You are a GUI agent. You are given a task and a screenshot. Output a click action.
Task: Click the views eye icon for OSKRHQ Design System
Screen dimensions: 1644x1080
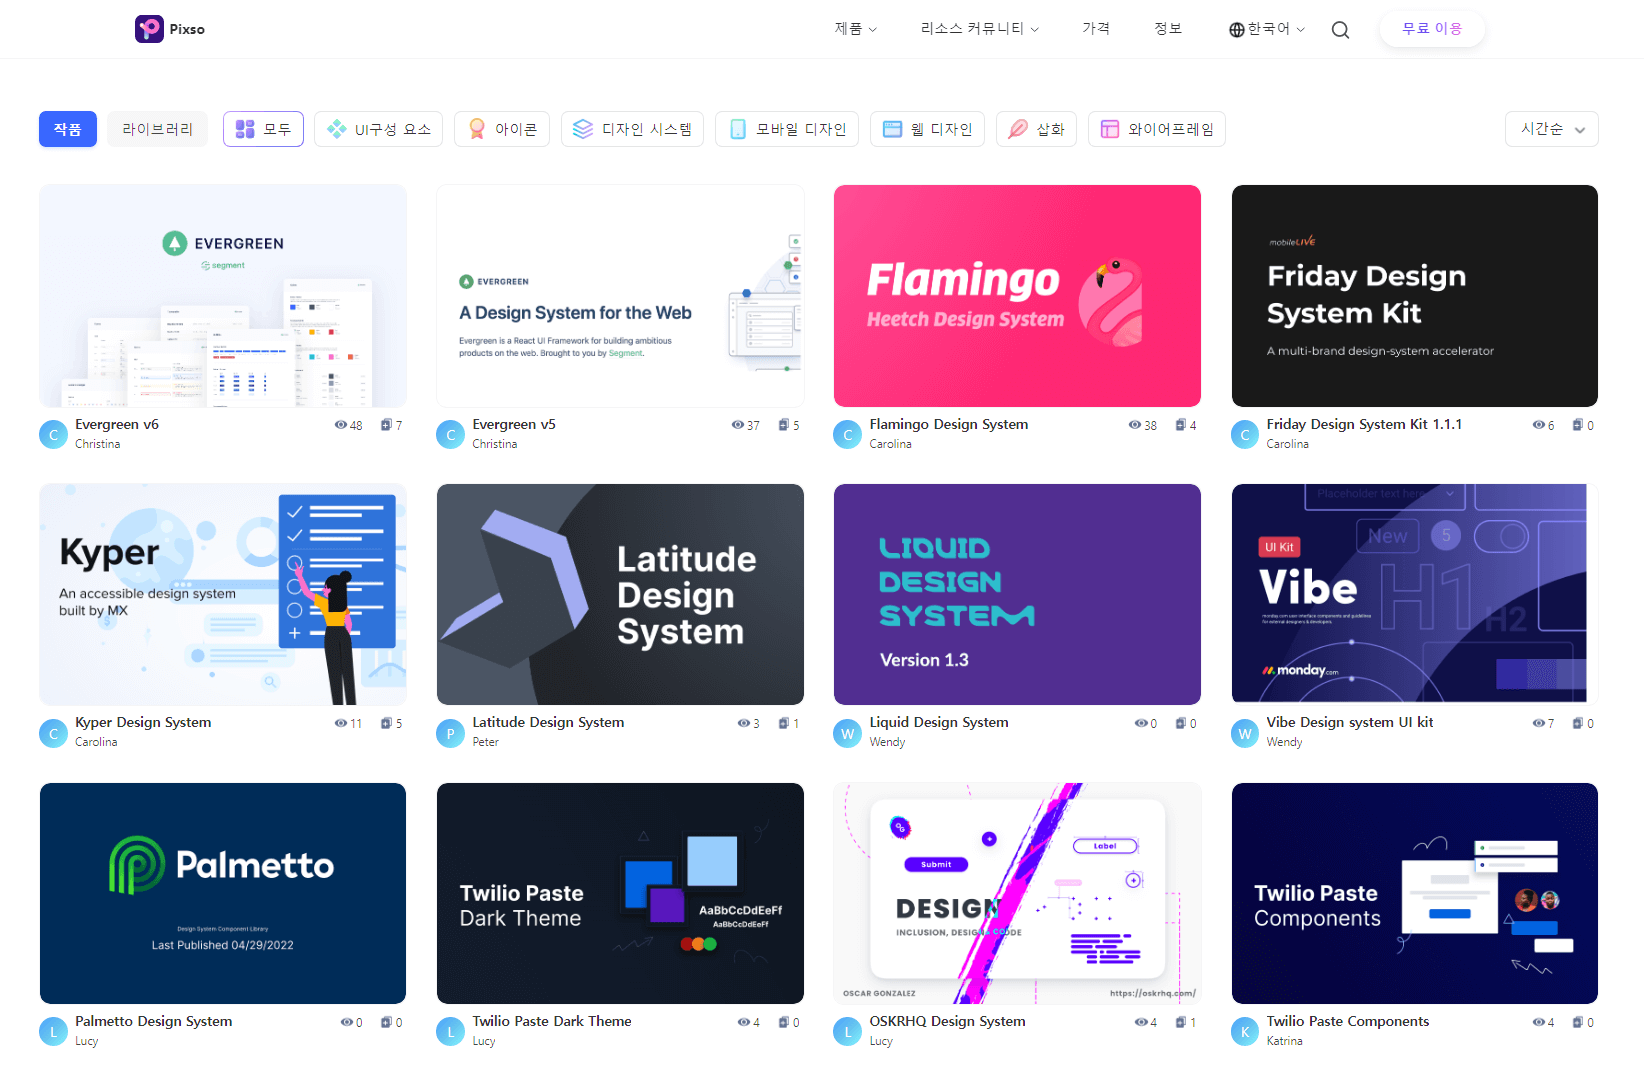(x=1141, y=1022)
